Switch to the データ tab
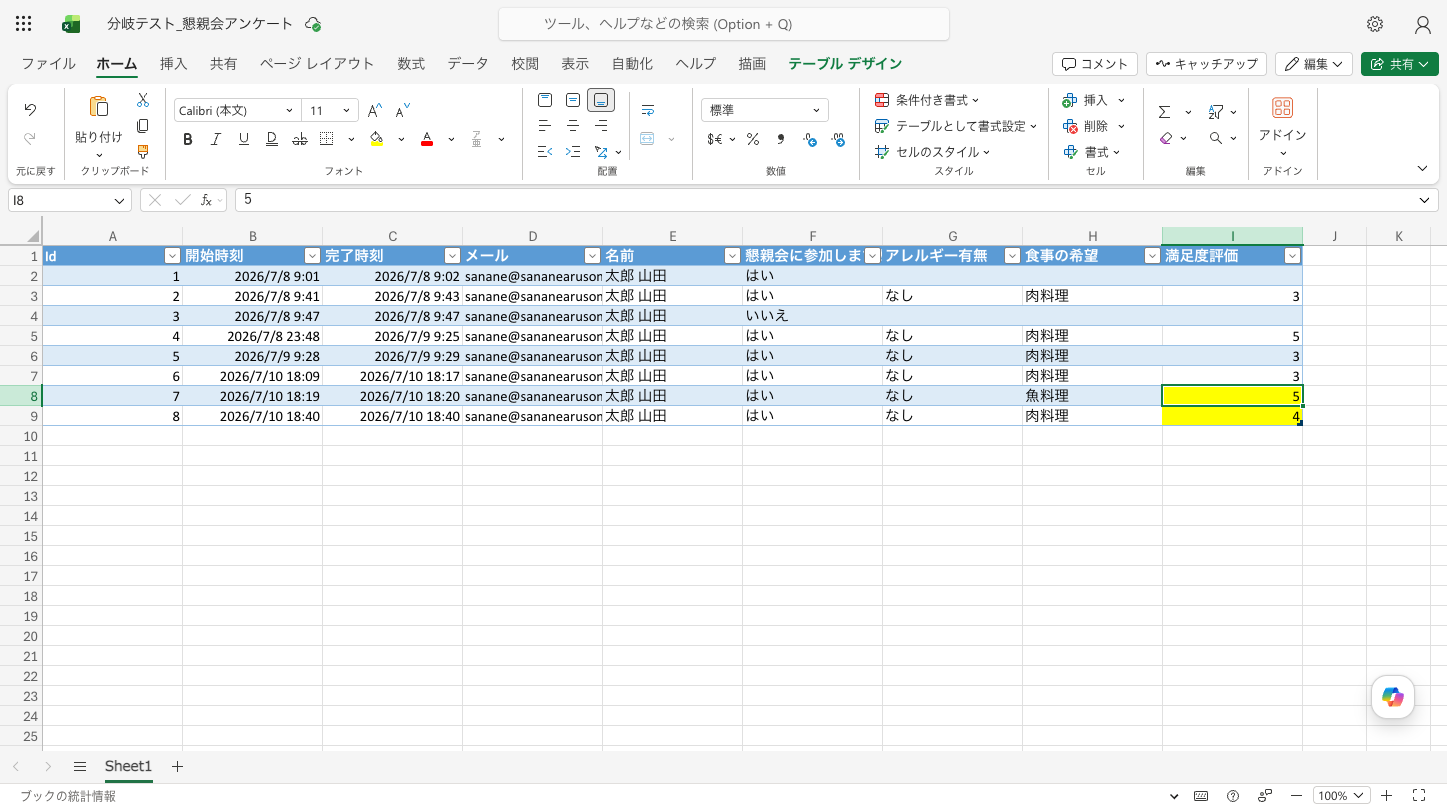 pos(468,63)
